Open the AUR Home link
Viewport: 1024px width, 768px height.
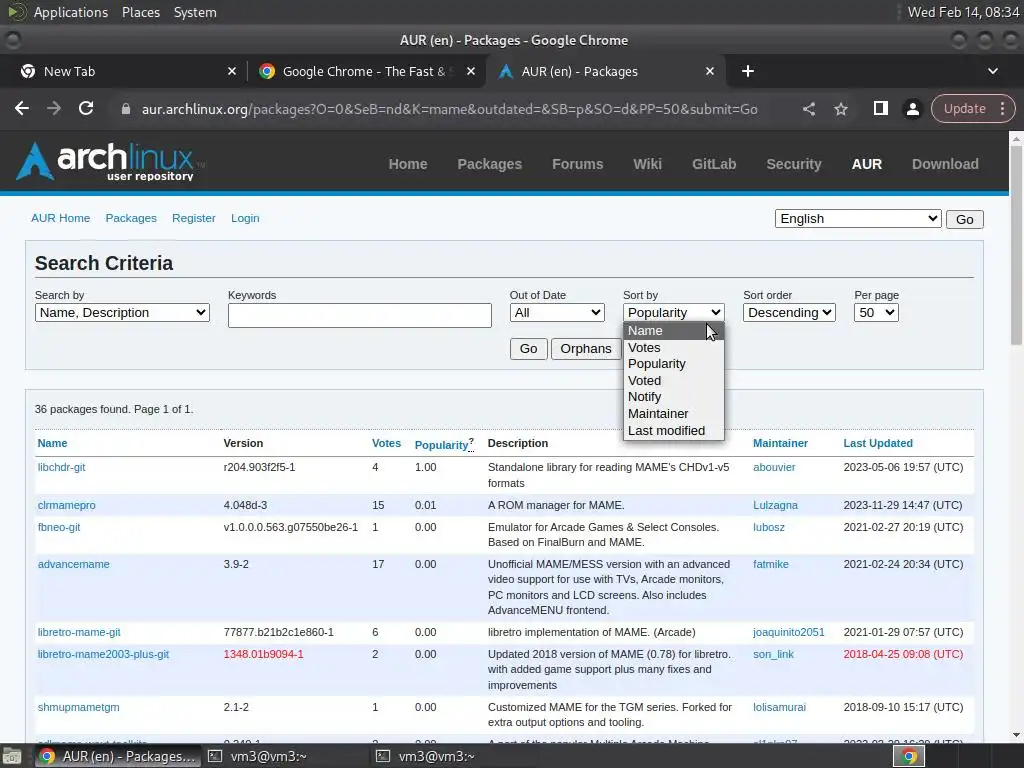(x=60, y=218)
